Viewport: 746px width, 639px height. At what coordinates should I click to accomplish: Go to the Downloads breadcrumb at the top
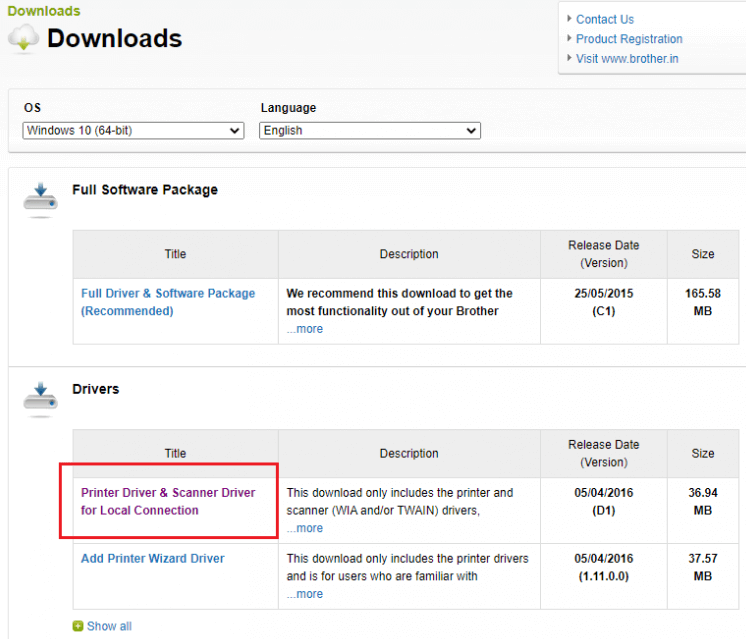(x=44, y=11)
